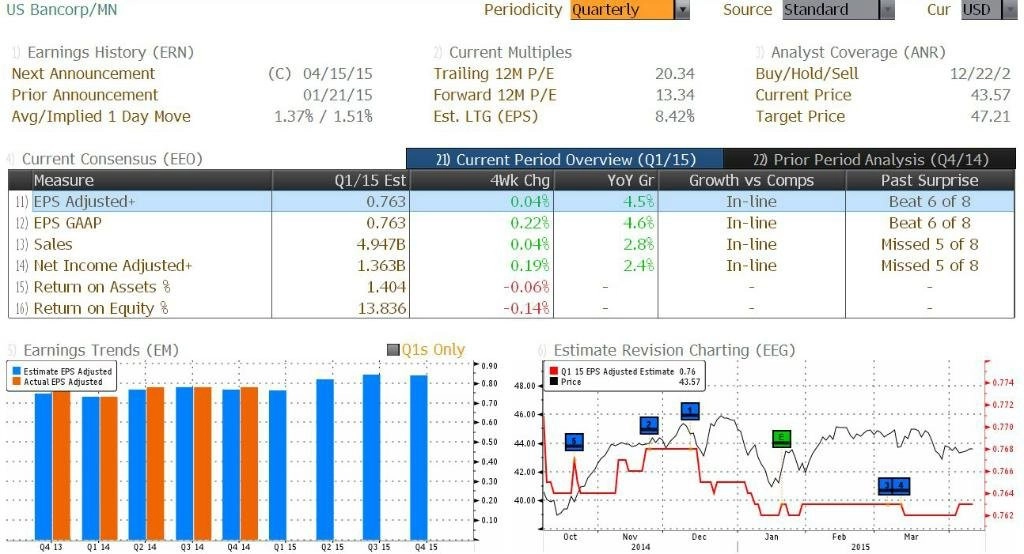Click Beat 6 of 8 in EPS GAAP row

[x=929, y=223]
